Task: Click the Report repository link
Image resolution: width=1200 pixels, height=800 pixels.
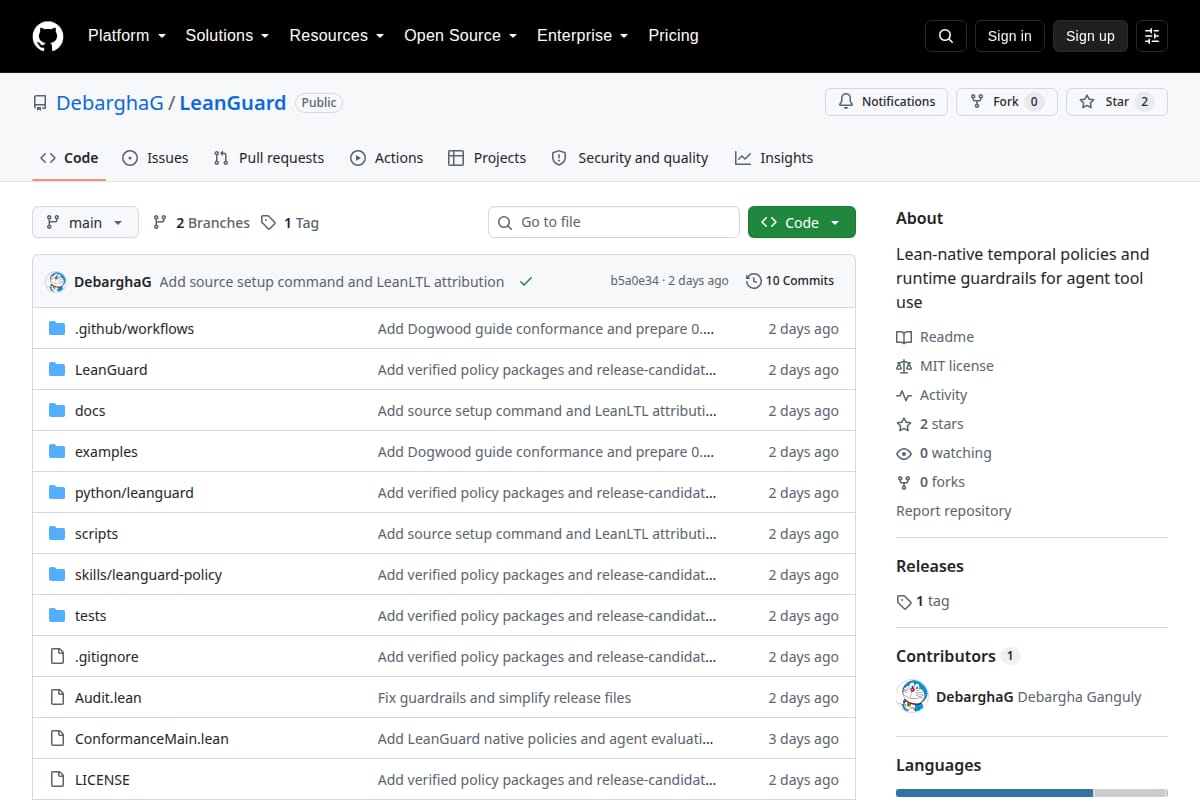Action: click(953, 511)
